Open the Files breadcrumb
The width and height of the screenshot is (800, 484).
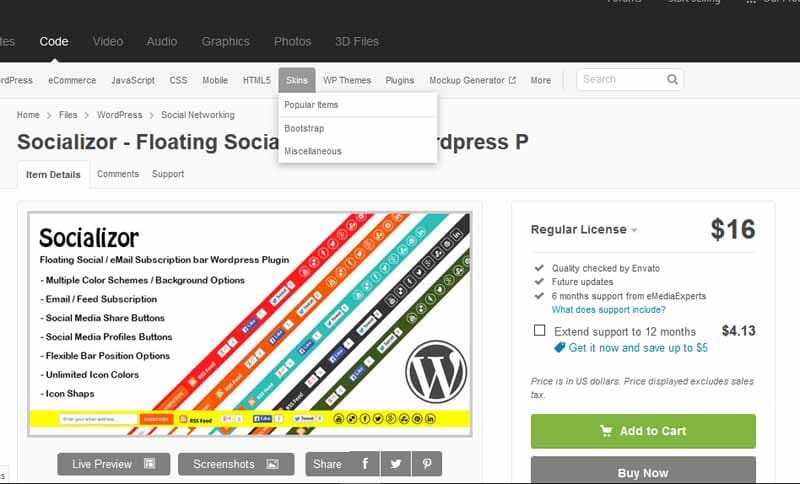68,115
